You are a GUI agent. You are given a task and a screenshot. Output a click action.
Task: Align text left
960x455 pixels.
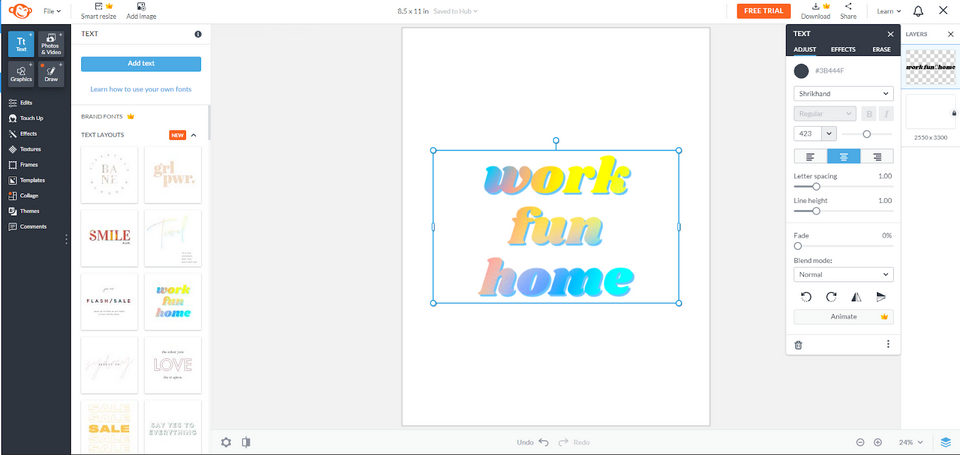coord(810,157)
